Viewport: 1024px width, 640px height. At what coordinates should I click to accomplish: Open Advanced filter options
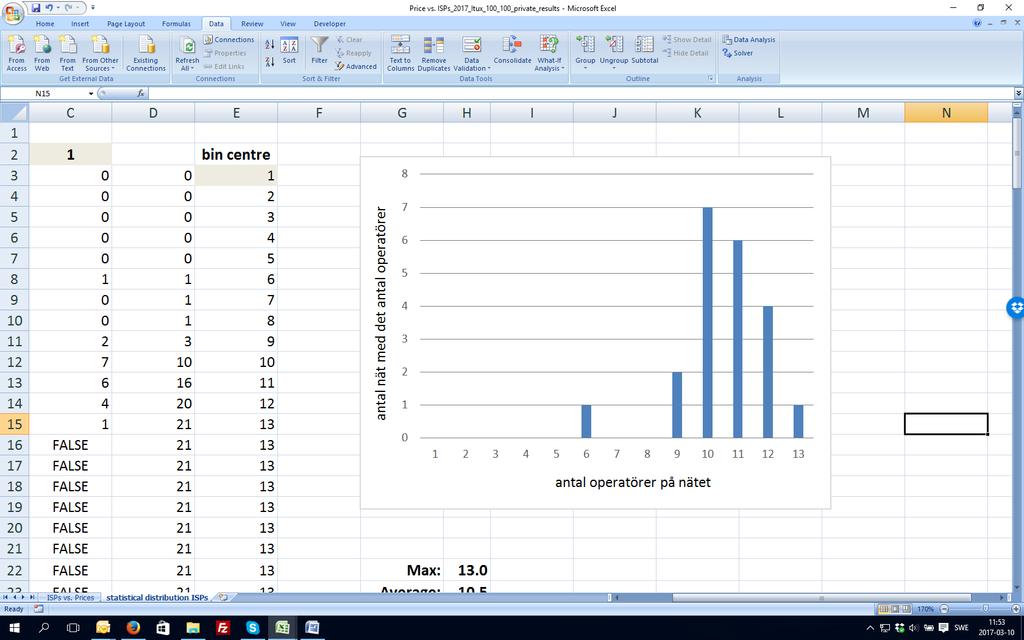click(356, 66)
